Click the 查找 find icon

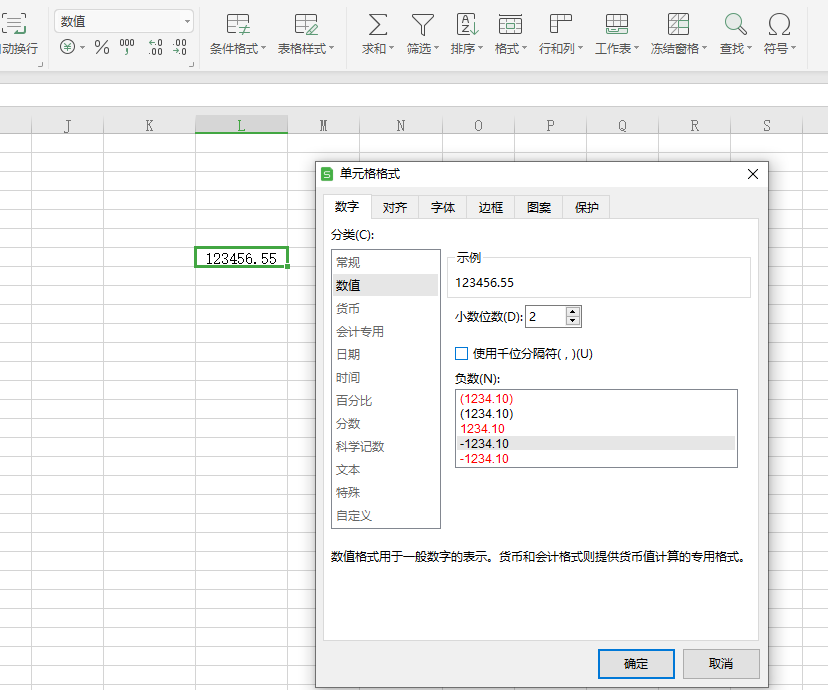coord(735,25)
